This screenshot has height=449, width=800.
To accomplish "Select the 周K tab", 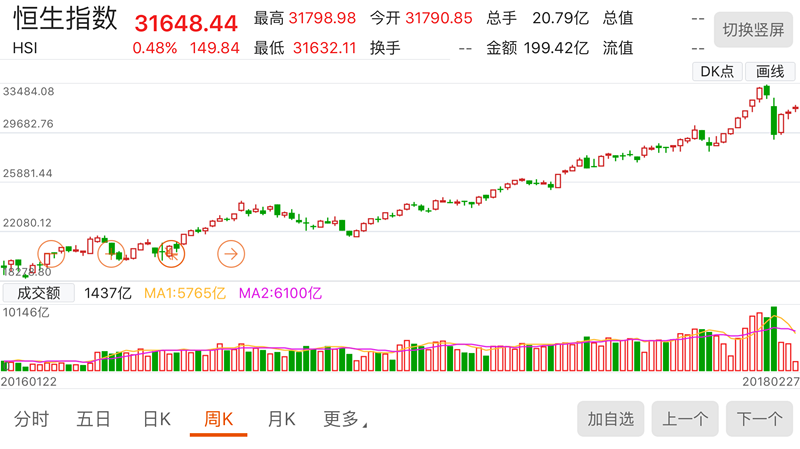I will [x=218, y=419].
